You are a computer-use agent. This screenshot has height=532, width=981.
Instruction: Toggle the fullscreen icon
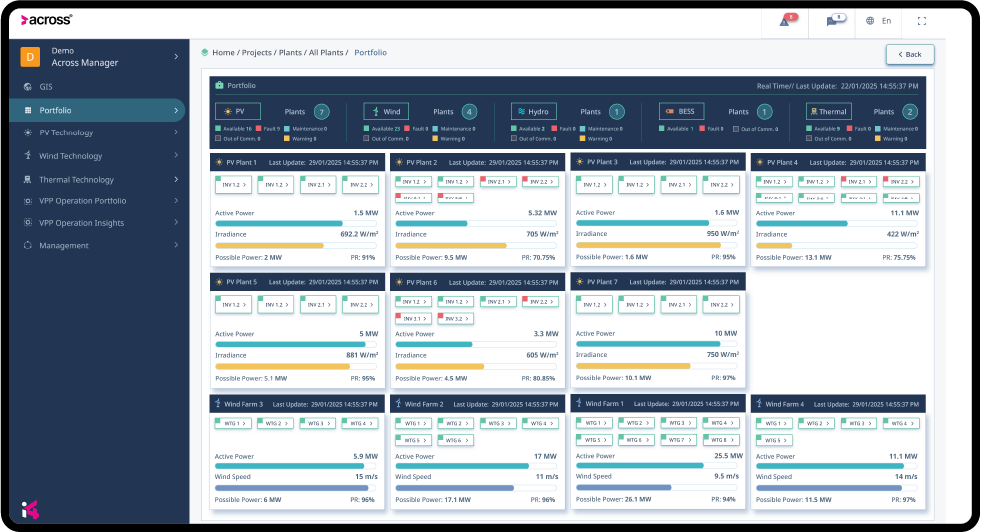(x=922, y=21)
